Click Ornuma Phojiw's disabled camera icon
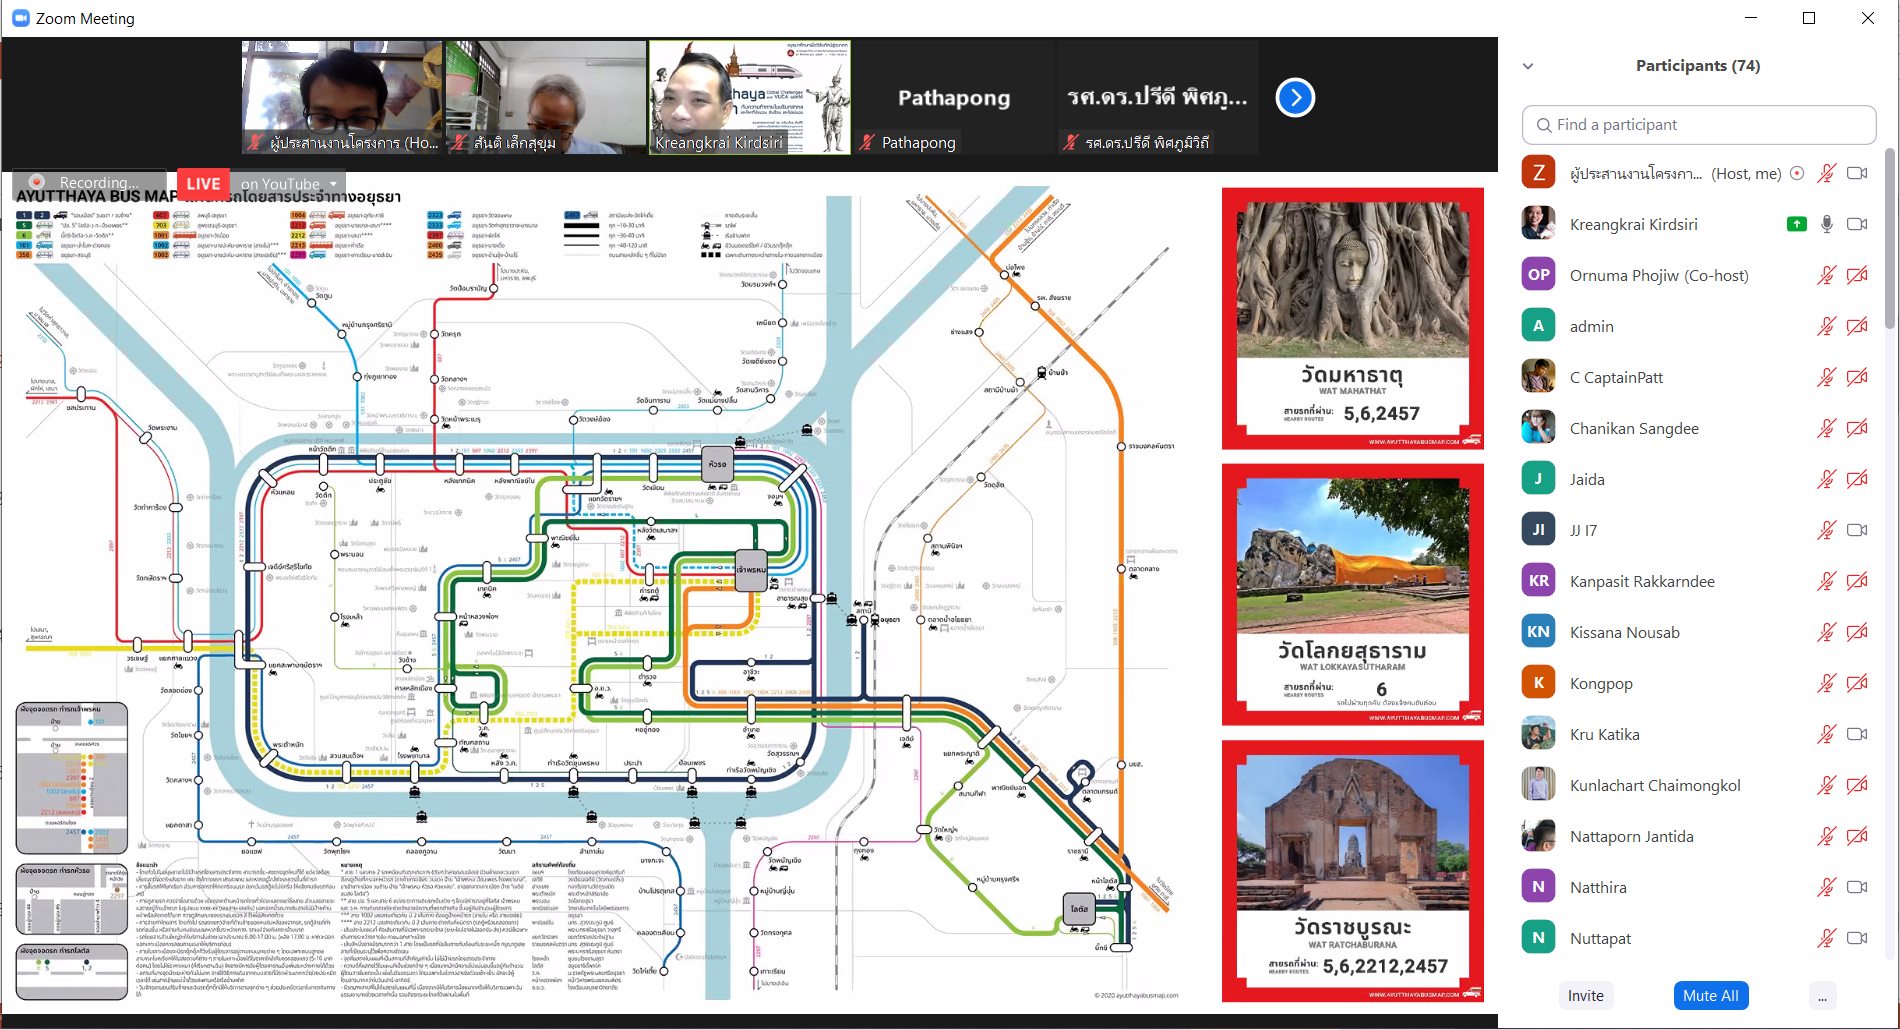This screenshot has width=1900, height=1030. (1857, 275)
